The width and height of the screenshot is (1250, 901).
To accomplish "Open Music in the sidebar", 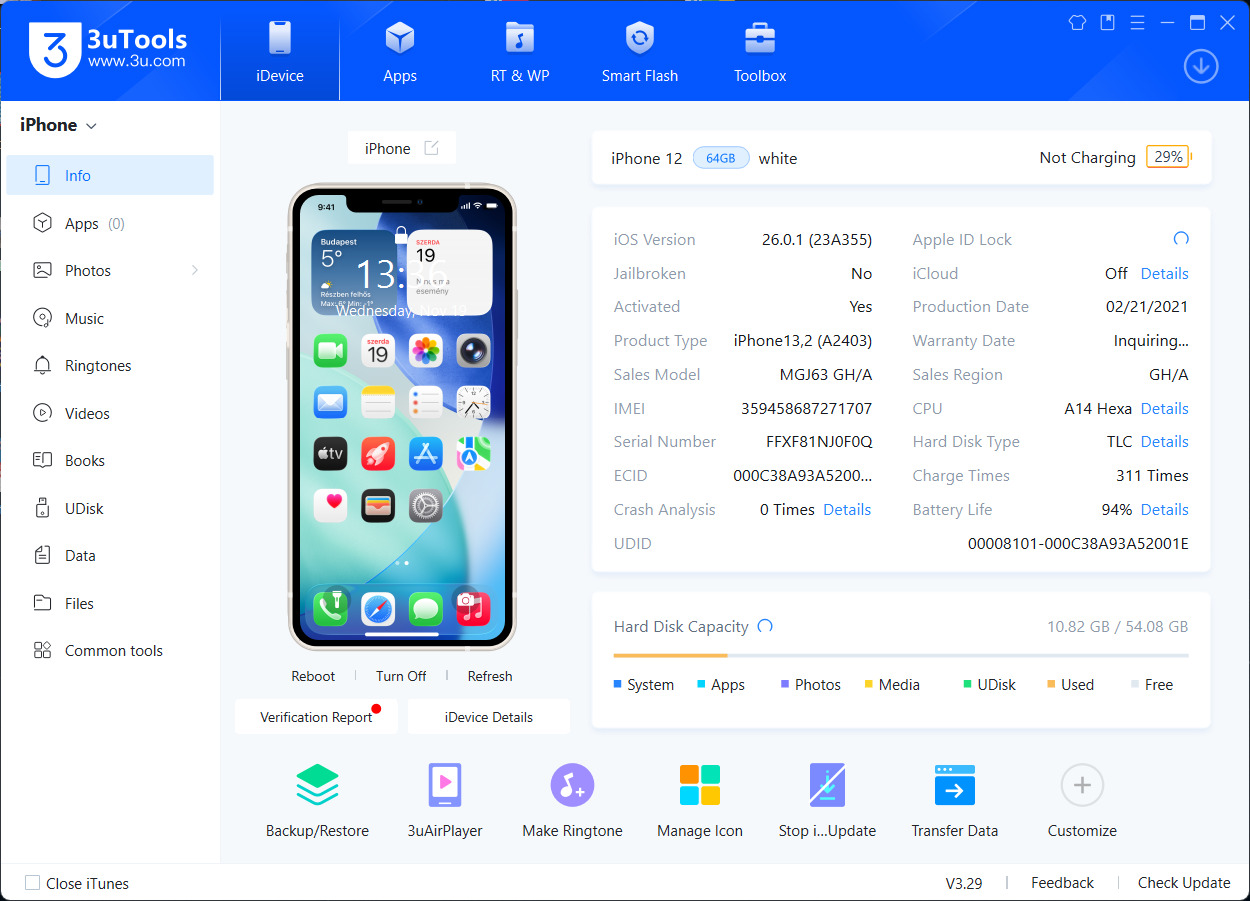I will click(x=110, y=318).
